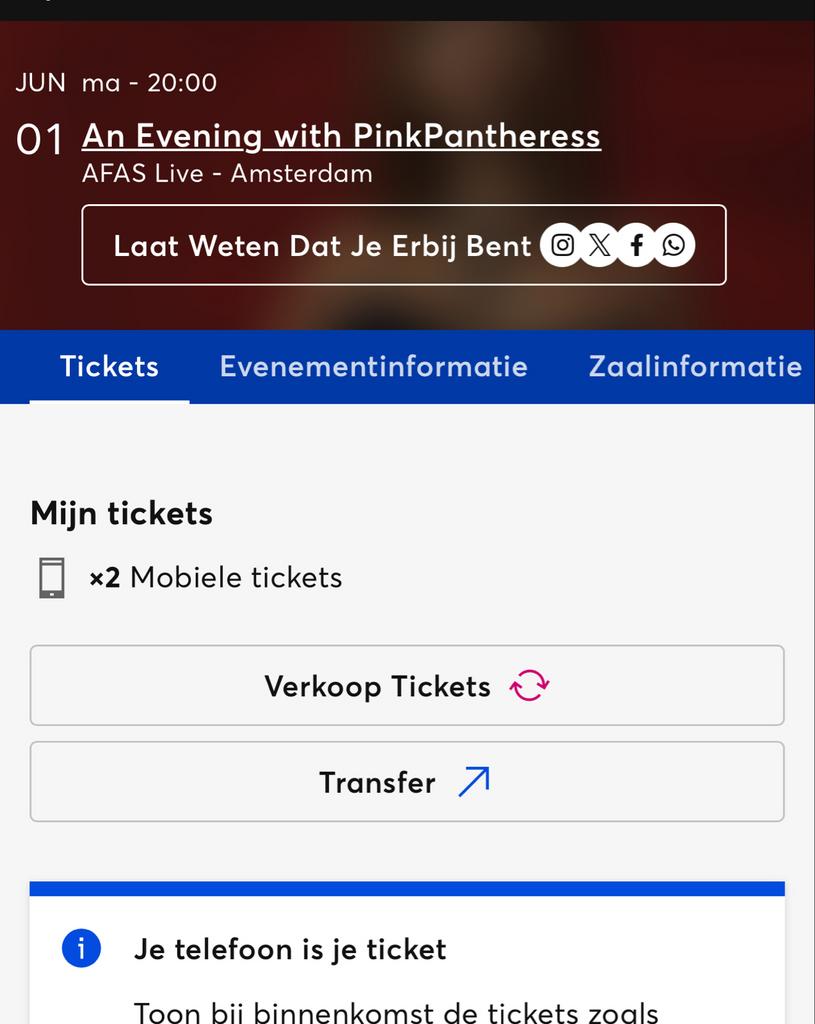The width and height of the screenshot is (815, 1024).
Task: Share event on Instagram
Action: coord(562,244)
